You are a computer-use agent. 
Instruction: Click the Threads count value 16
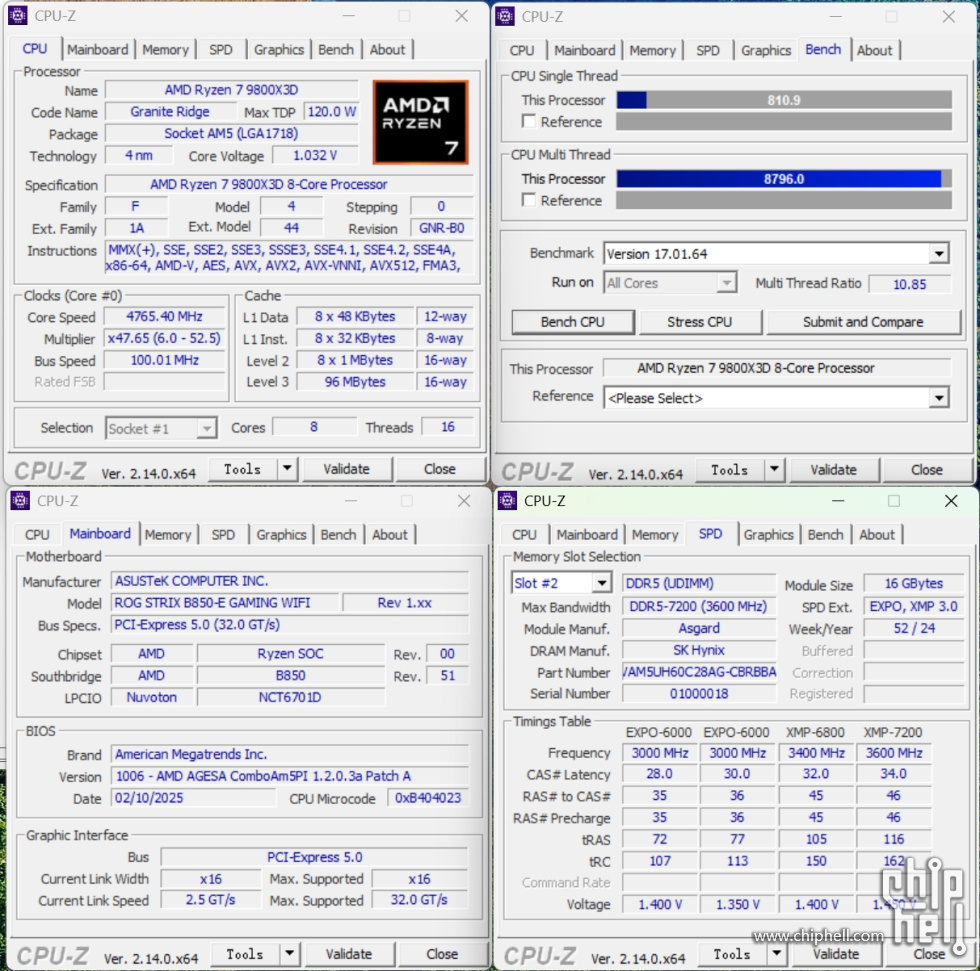tap(448, 427)
